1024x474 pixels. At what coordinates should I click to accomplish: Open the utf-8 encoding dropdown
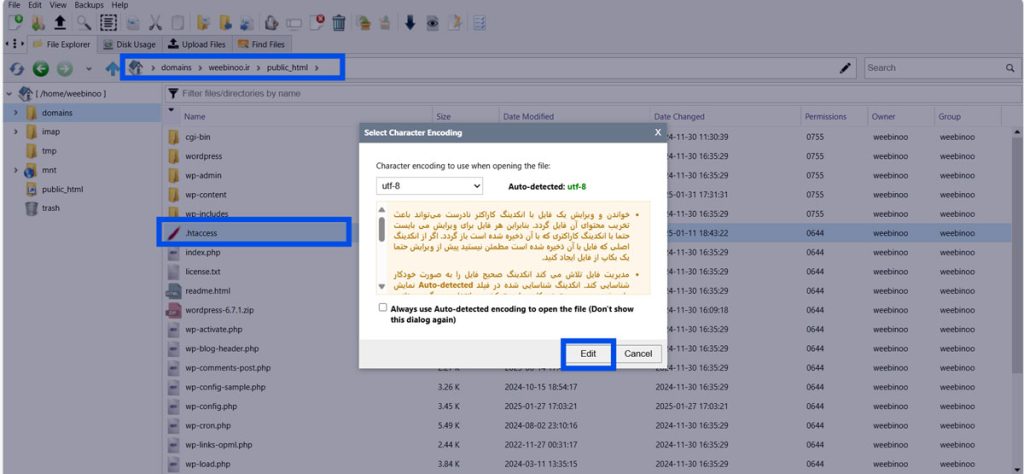point(429,186)
